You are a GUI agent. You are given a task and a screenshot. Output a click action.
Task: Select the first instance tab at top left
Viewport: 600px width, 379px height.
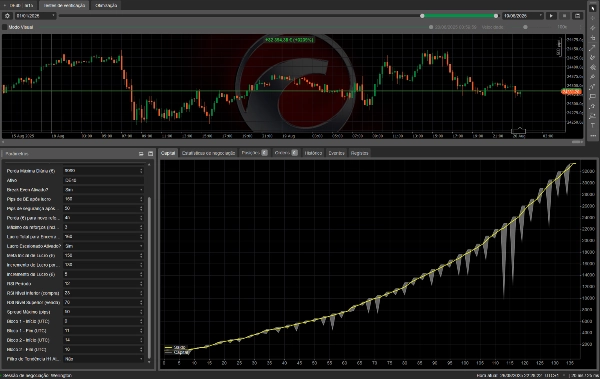tap(19, 5)
